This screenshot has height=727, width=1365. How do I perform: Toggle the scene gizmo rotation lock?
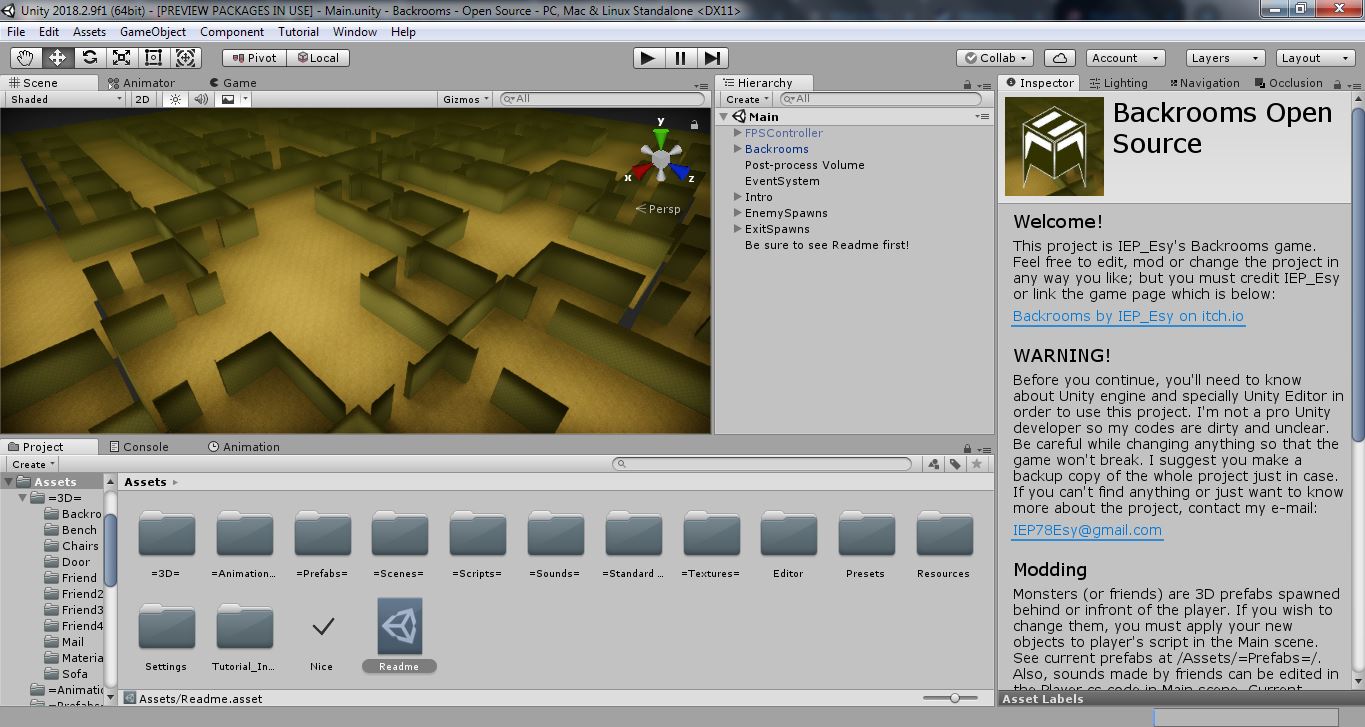click(x=694, y=125)
